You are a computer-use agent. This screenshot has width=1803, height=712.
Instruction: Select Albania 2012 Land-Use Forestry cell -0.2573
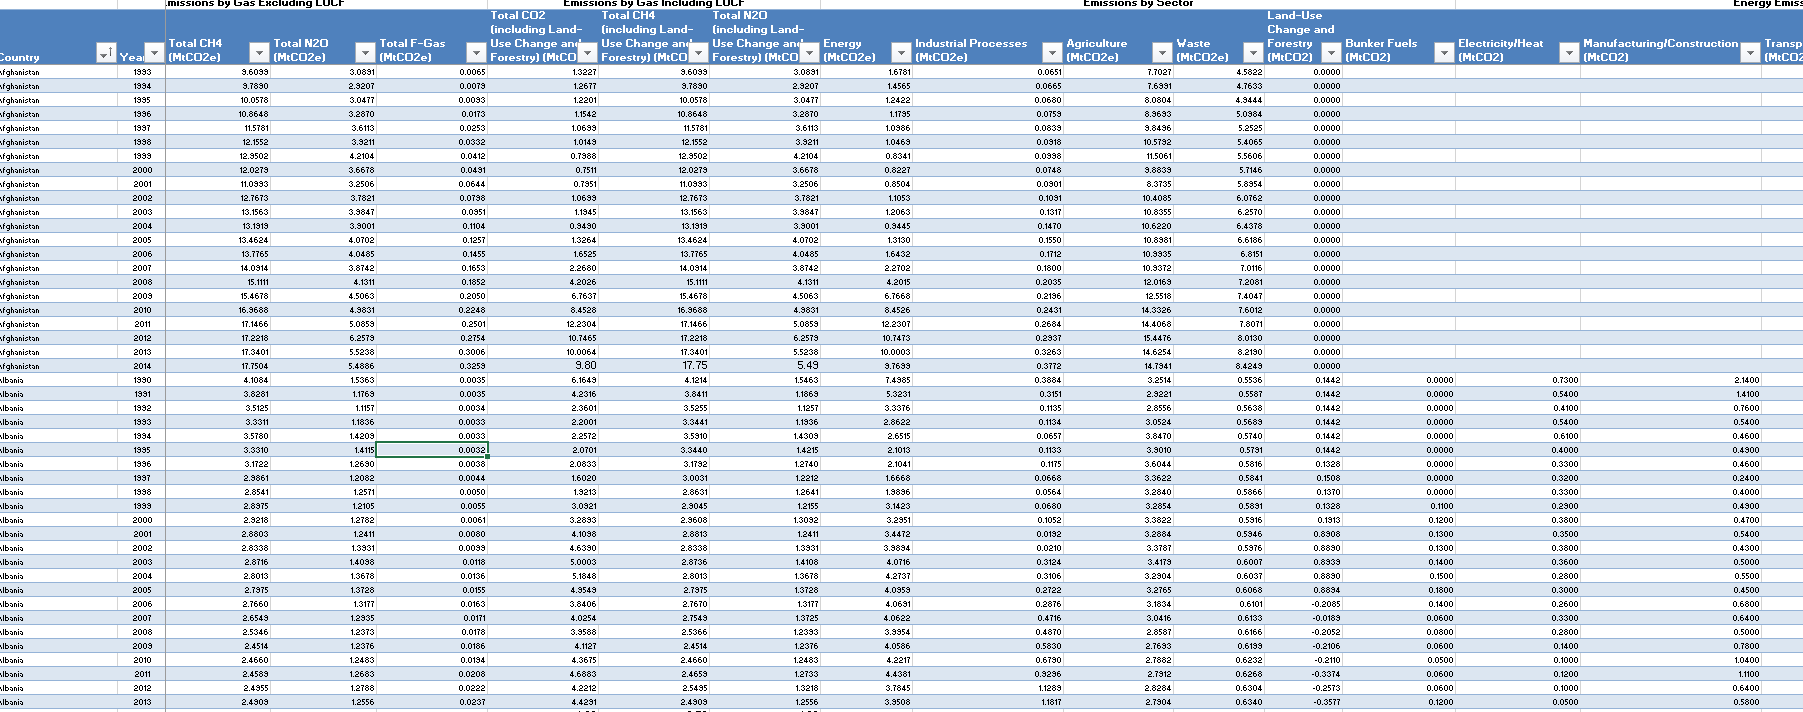(1304, 688)
